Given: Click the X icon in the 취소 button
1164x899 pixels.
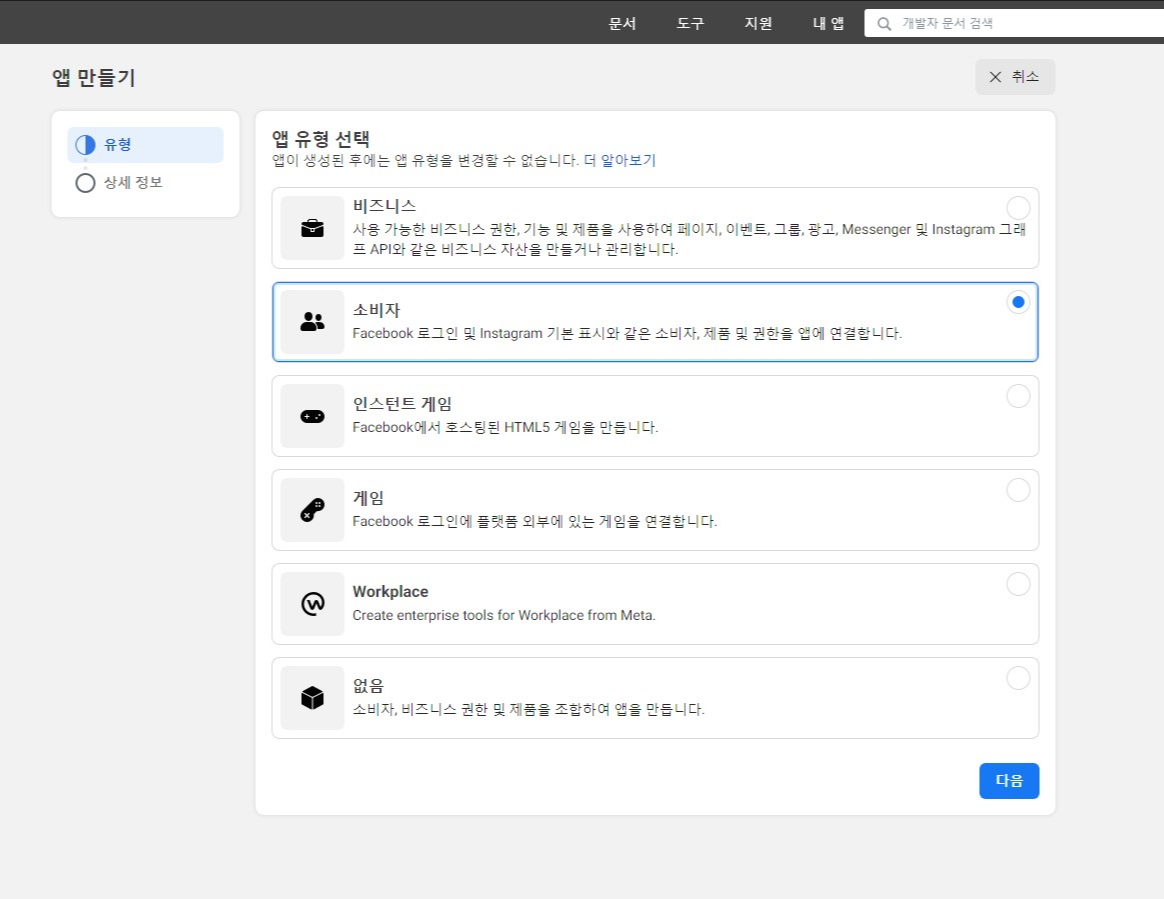Looking at the screenshot, I should pyautogui.click(x=995, y=77).
